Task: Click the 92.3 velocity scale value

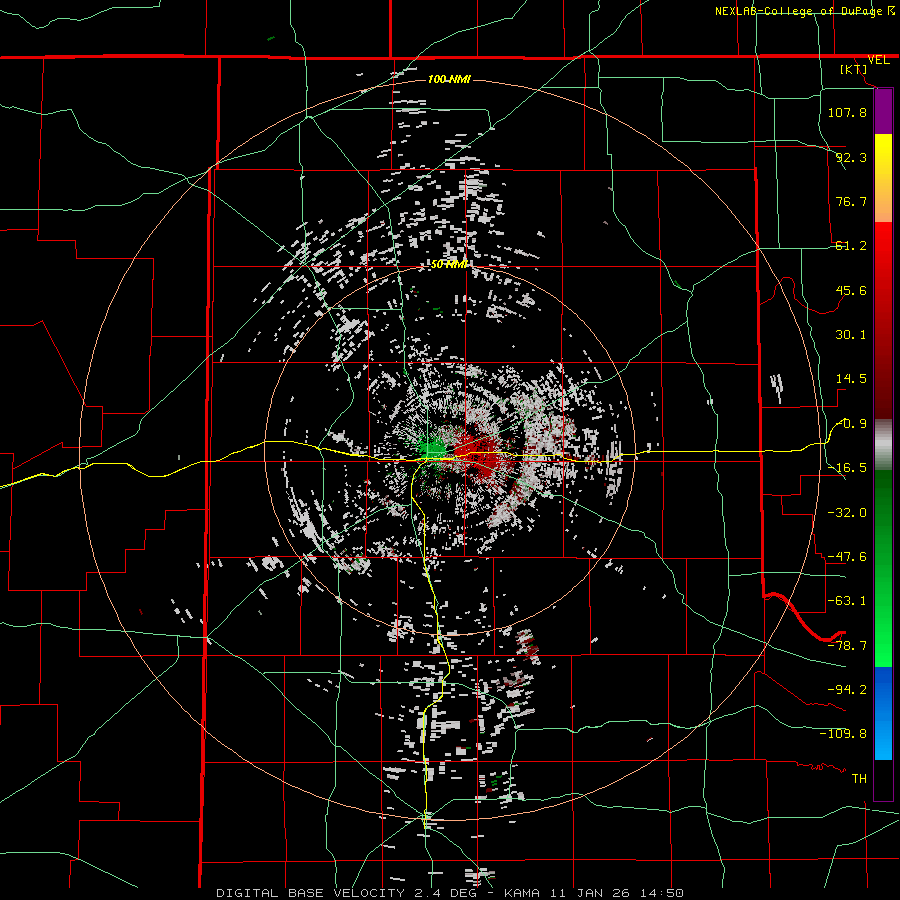Action: point(851,157)
